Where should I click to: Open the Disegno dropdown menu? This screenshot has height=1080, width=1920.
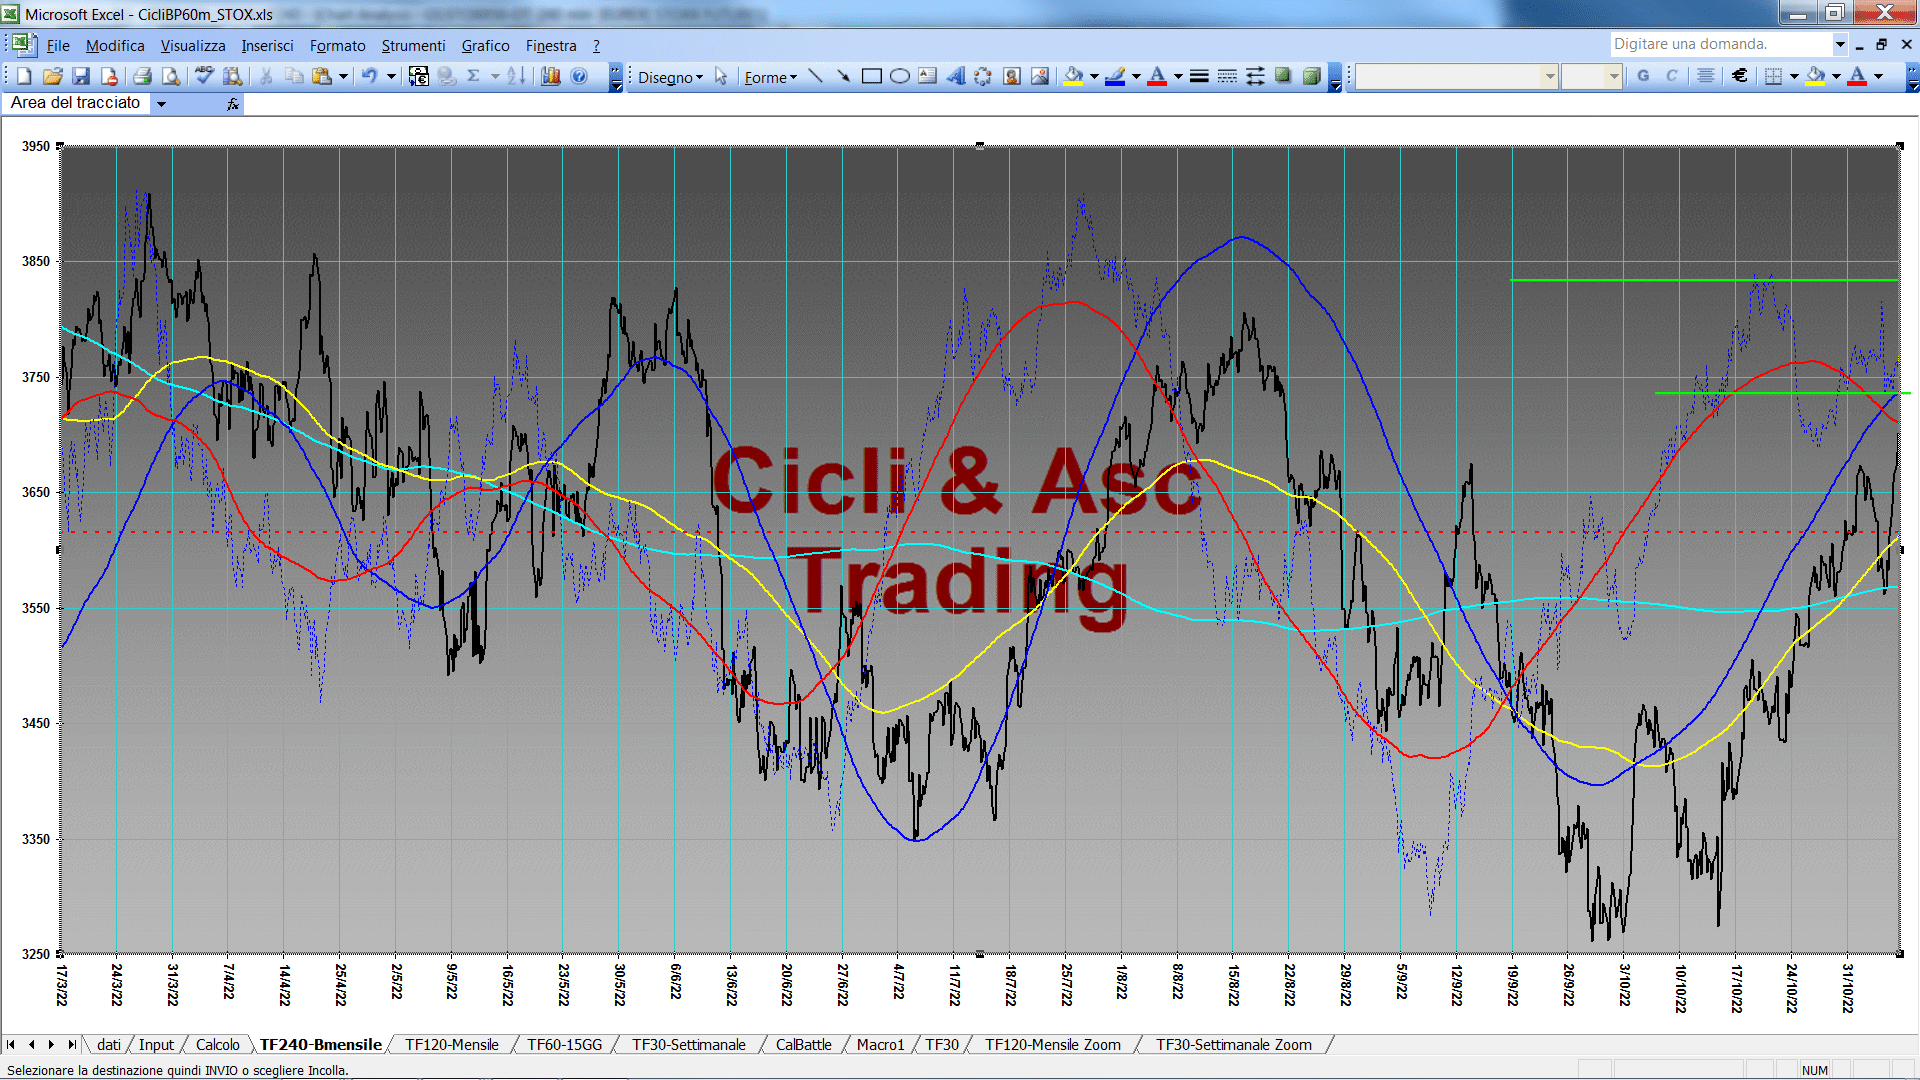pos(670,77)
